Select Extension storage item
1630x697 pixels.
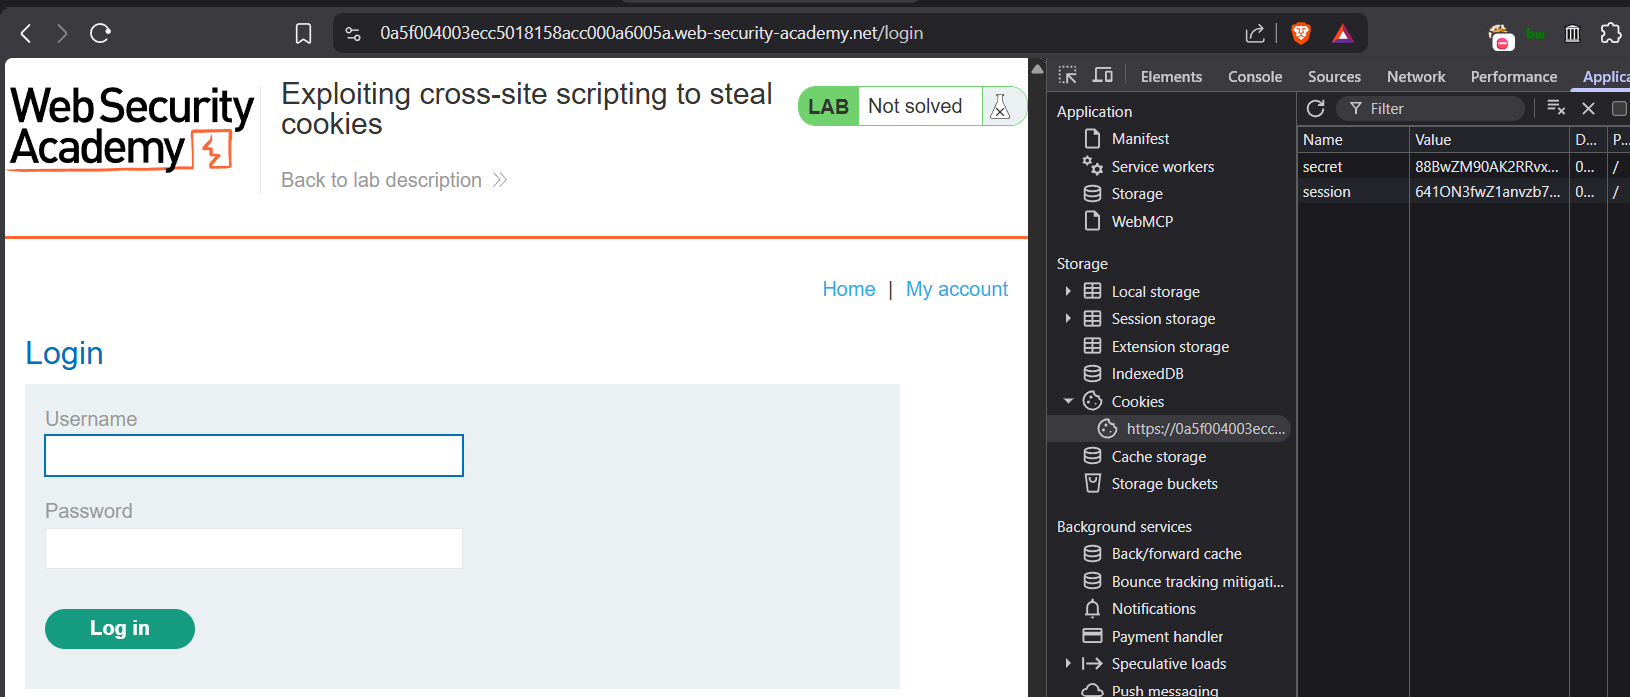tap(1170, 346)
